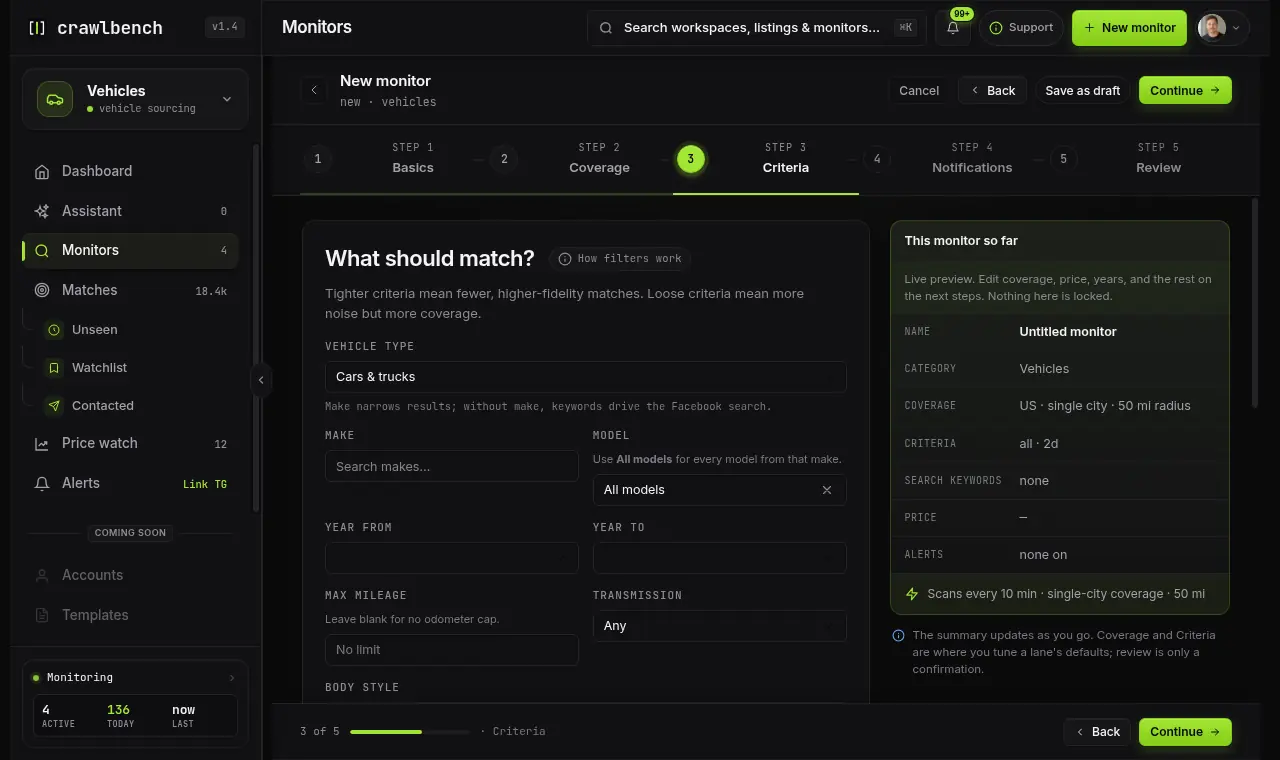Click the 136 TODAY counter
This screenshot has width=1280, height=760.
120,716
